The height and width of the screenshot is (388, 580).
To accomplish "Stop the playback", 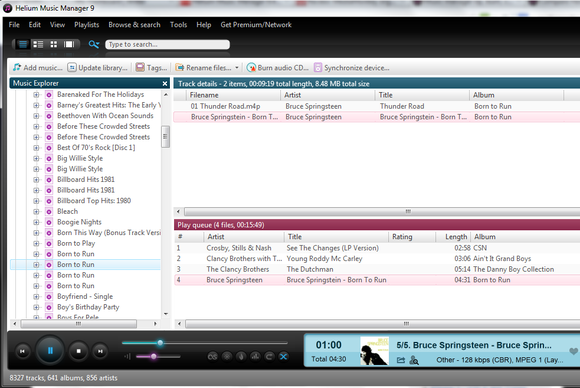I will point(78,351).
